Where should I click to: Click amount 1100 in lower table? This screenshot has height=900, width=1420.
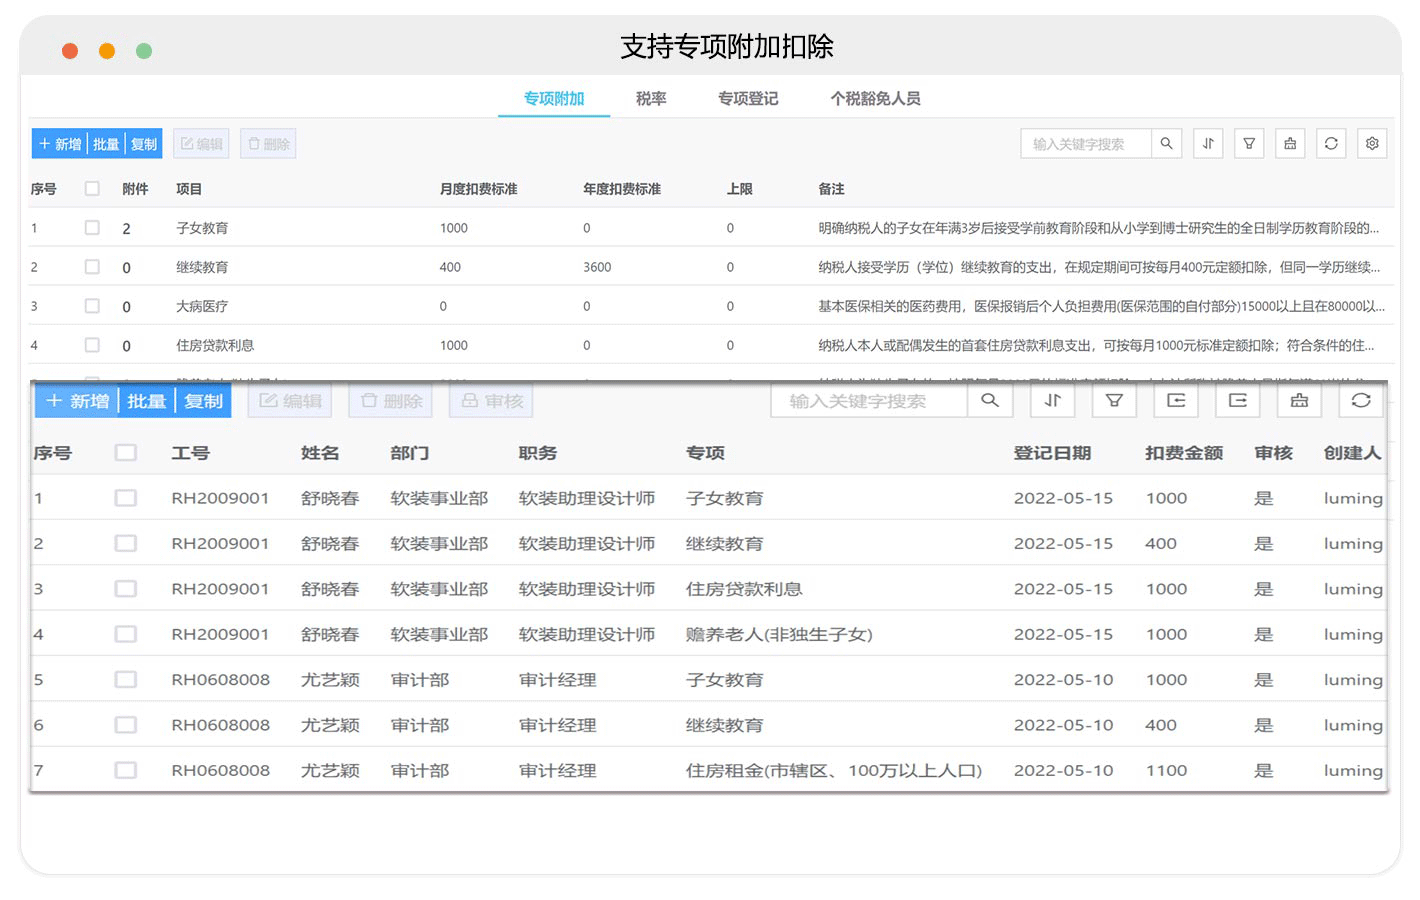(x=1166, y=770)
